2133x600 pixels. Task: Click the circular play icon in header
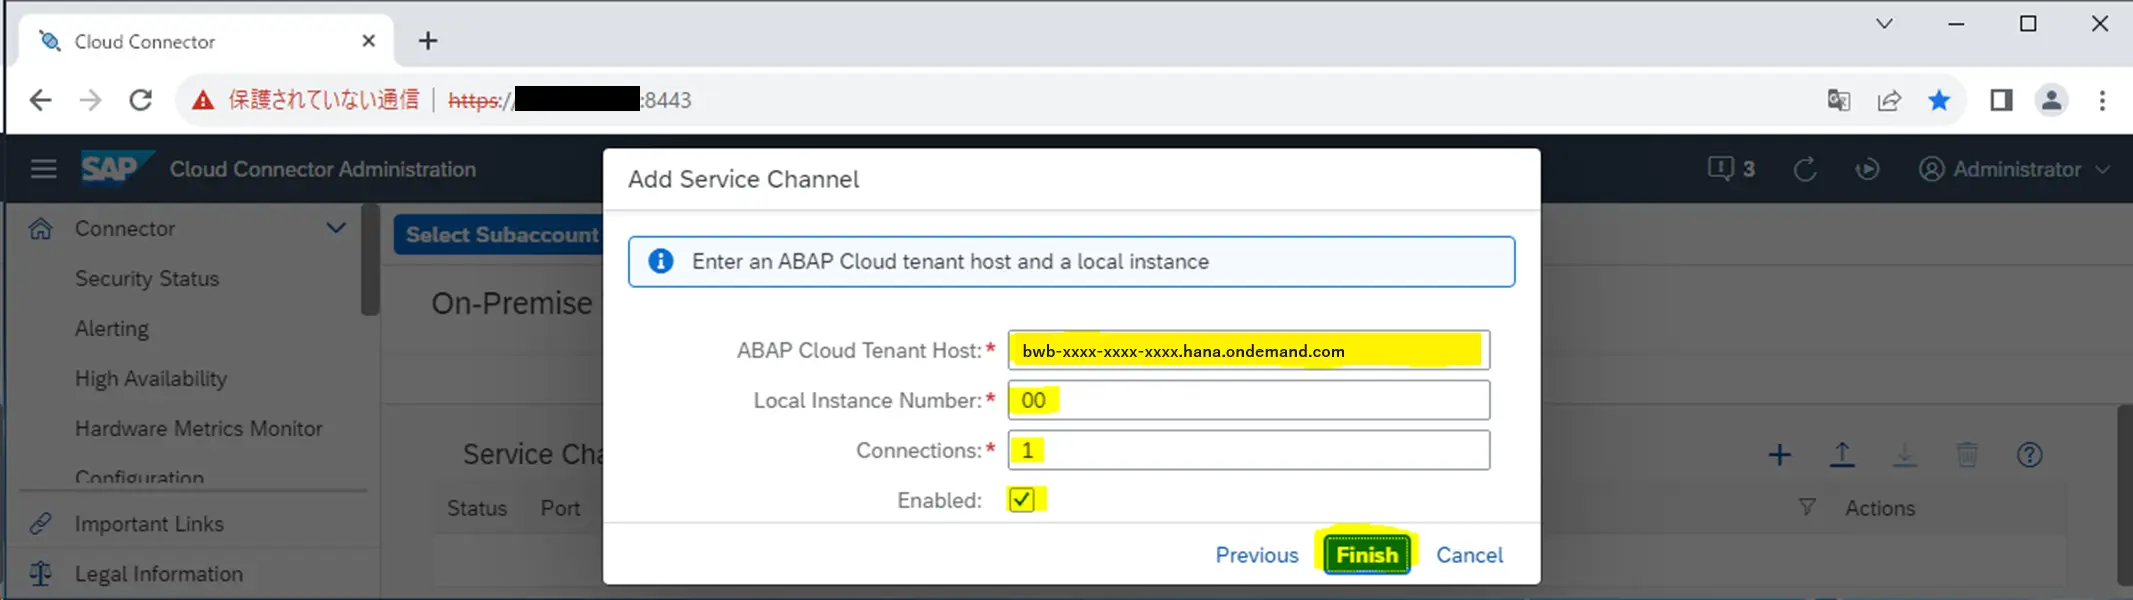[x=1867, y=169]
